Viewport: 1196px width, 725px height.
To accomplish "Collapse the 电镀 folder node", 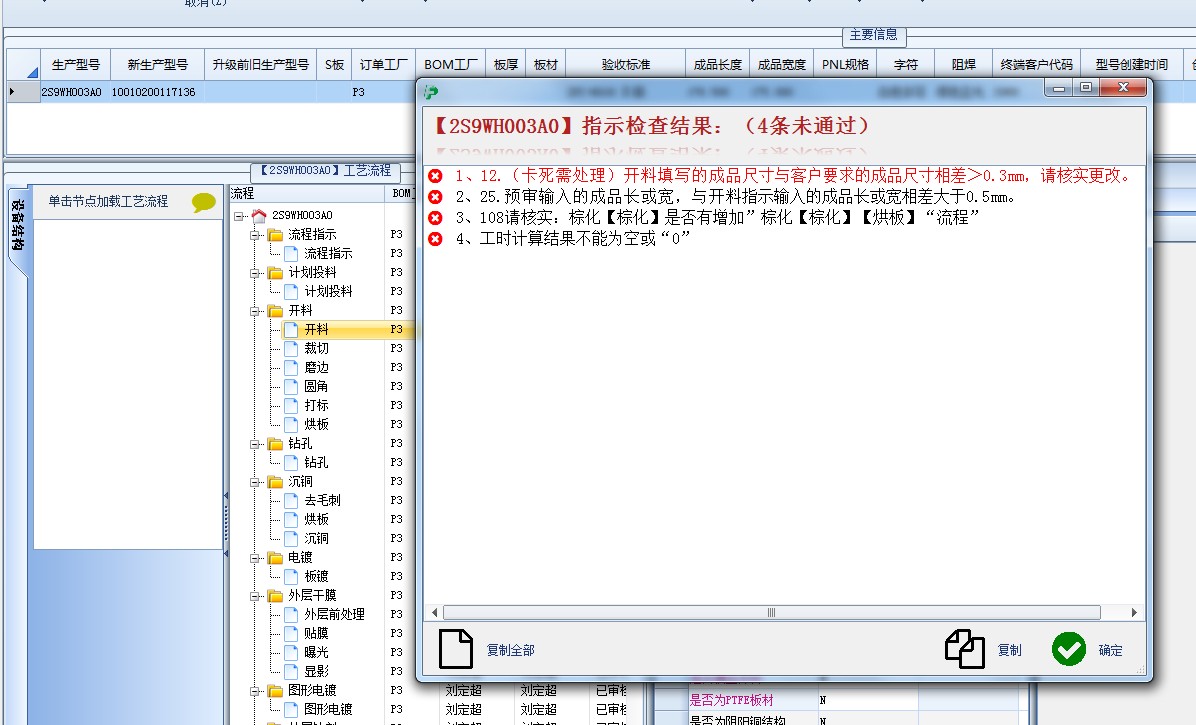I will tap(255, 558).
